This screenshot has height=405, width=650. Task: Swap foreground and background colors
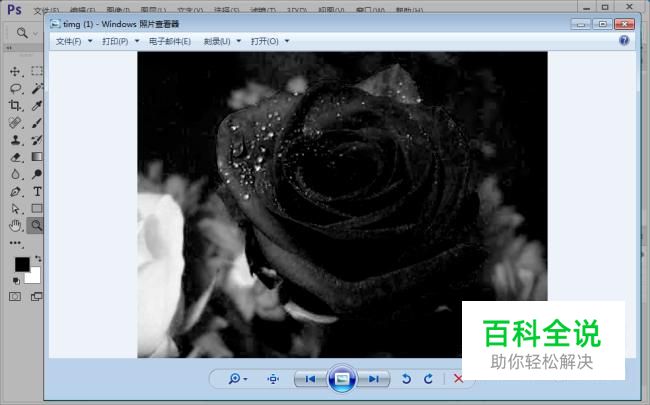(38, 259)
